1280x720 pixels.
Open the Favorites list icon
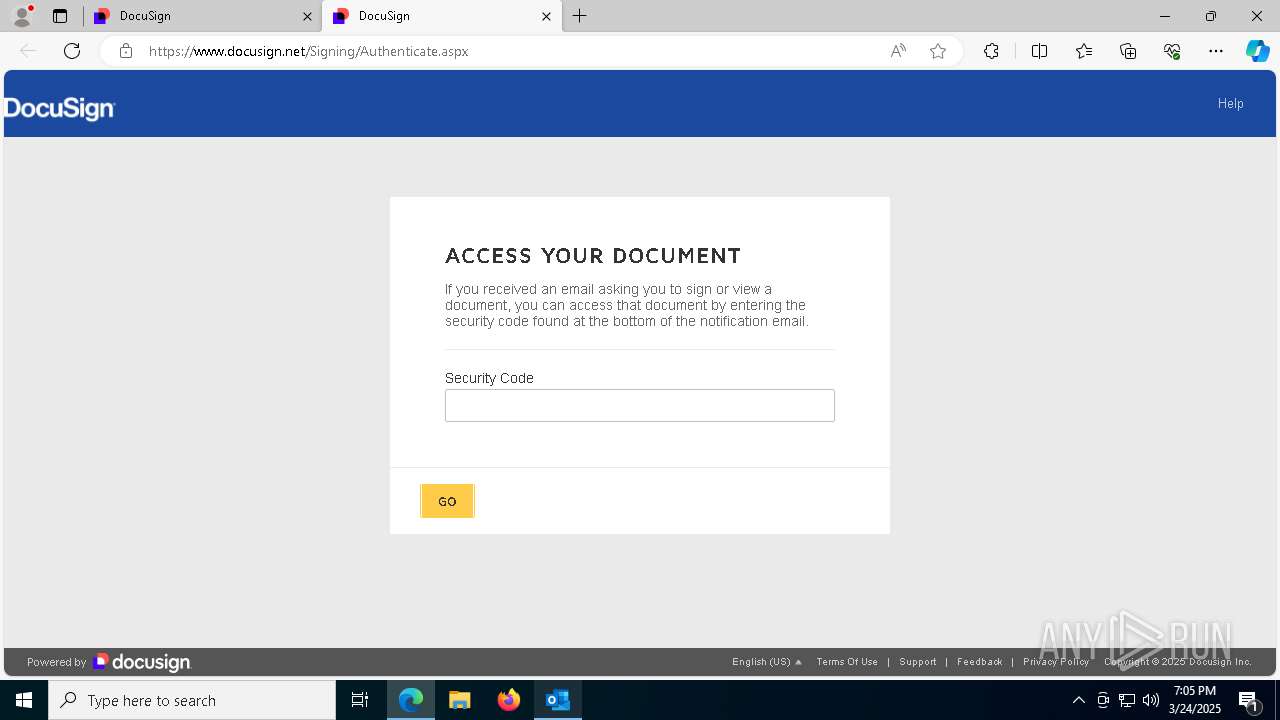coord(1084,51)
